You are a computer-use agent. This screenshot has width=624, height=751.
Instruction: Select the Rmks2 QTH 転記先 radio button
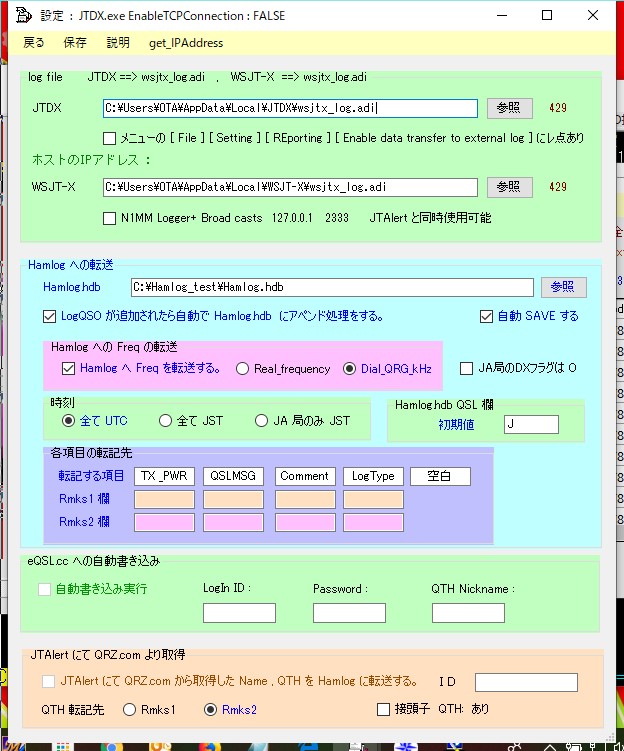(x=210, y=709)
